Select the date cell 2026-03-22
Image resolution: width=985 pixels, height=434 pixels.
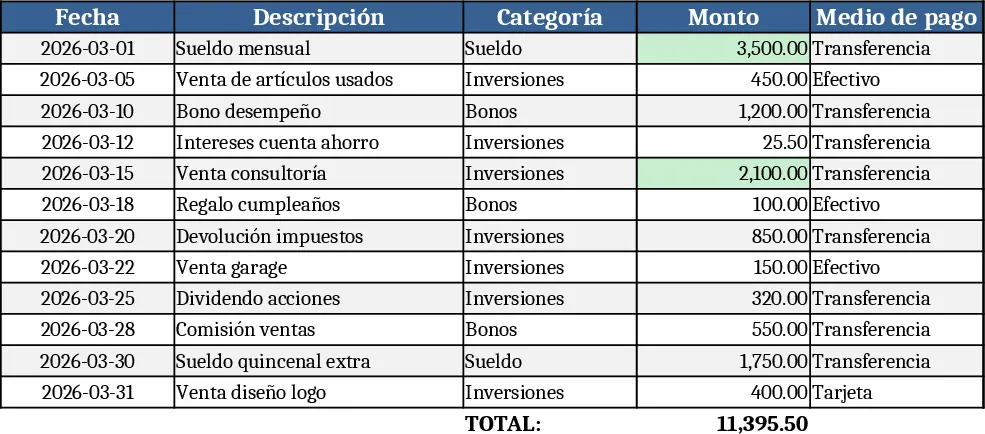pos(87,268)
